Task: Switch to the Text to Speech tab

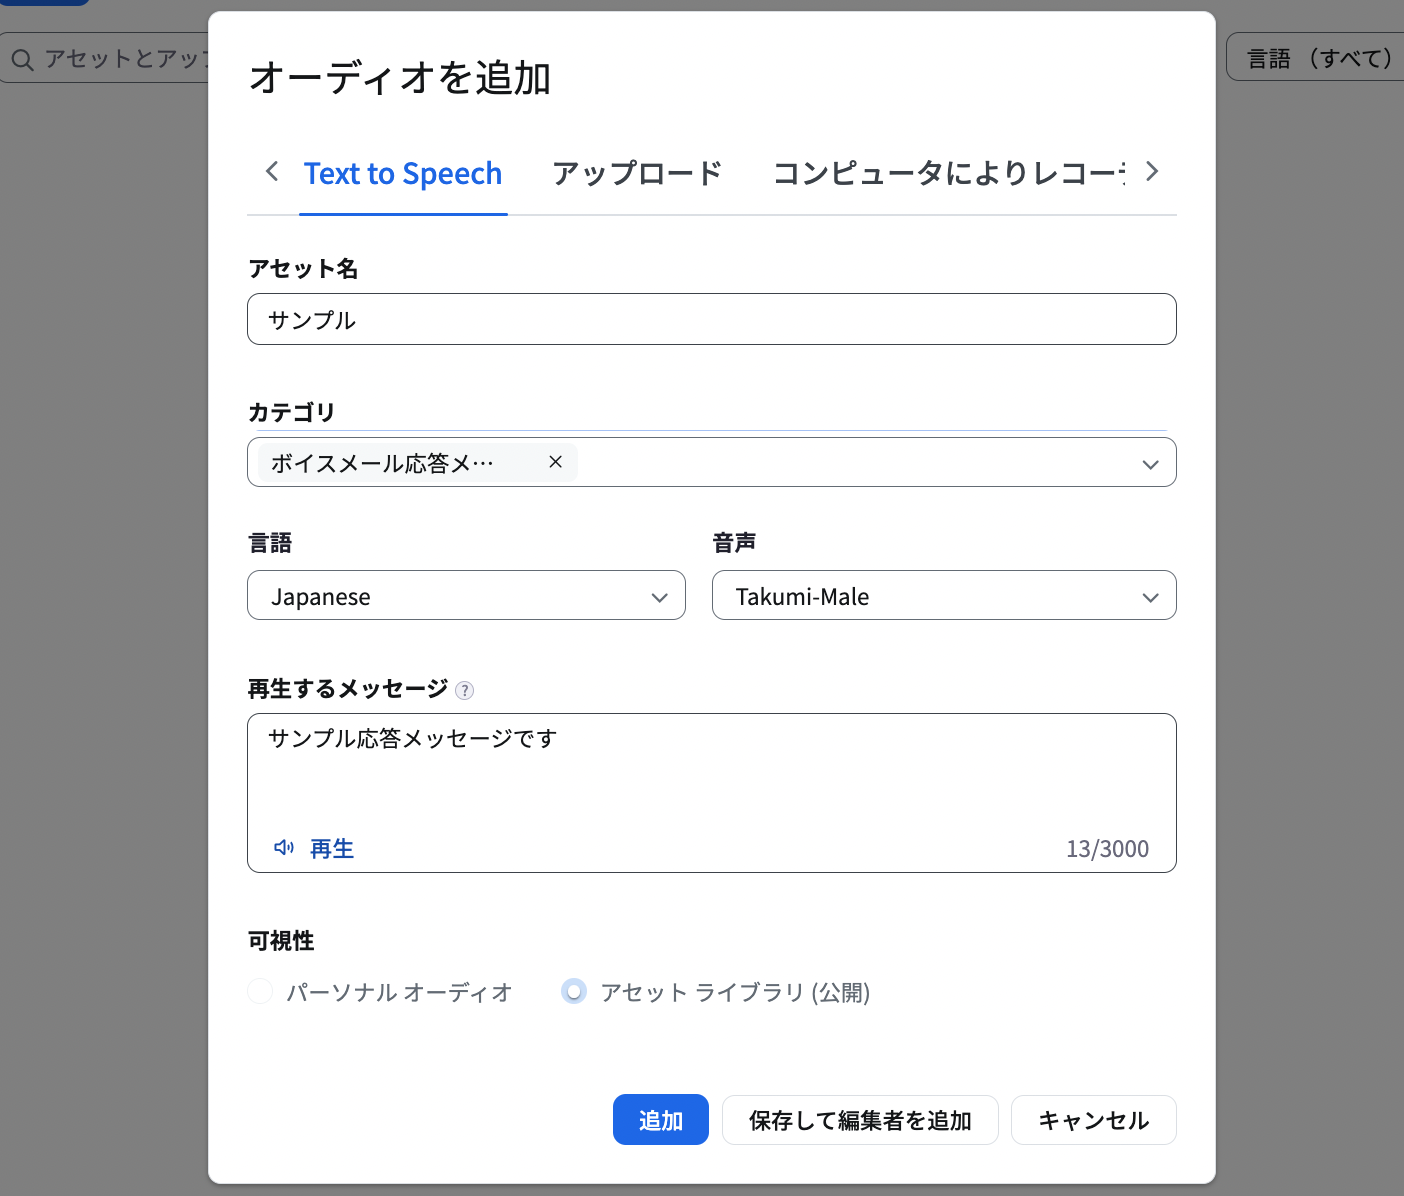Action: pos(403,174)
